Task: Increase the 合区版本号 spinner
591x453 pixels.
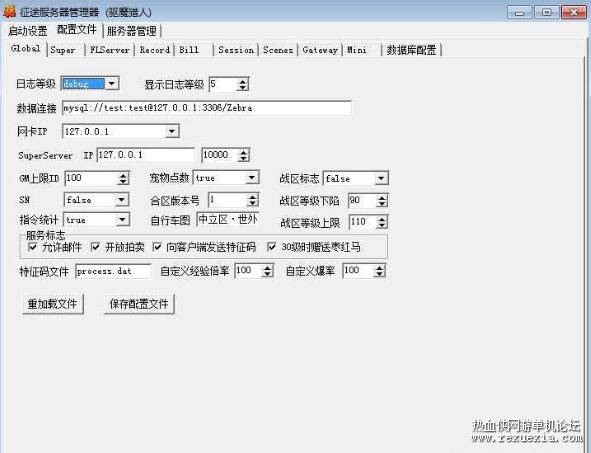Action: pos(253,197)
